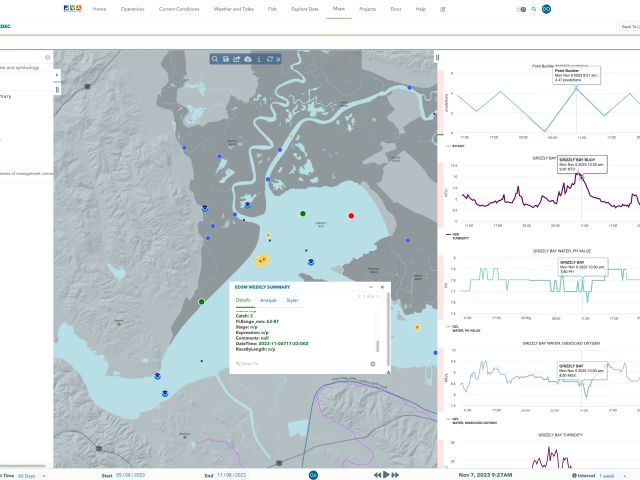Screen dimensions: 640x480
Task: Switch to the Details tab in popup
Action: coord(243,300)
